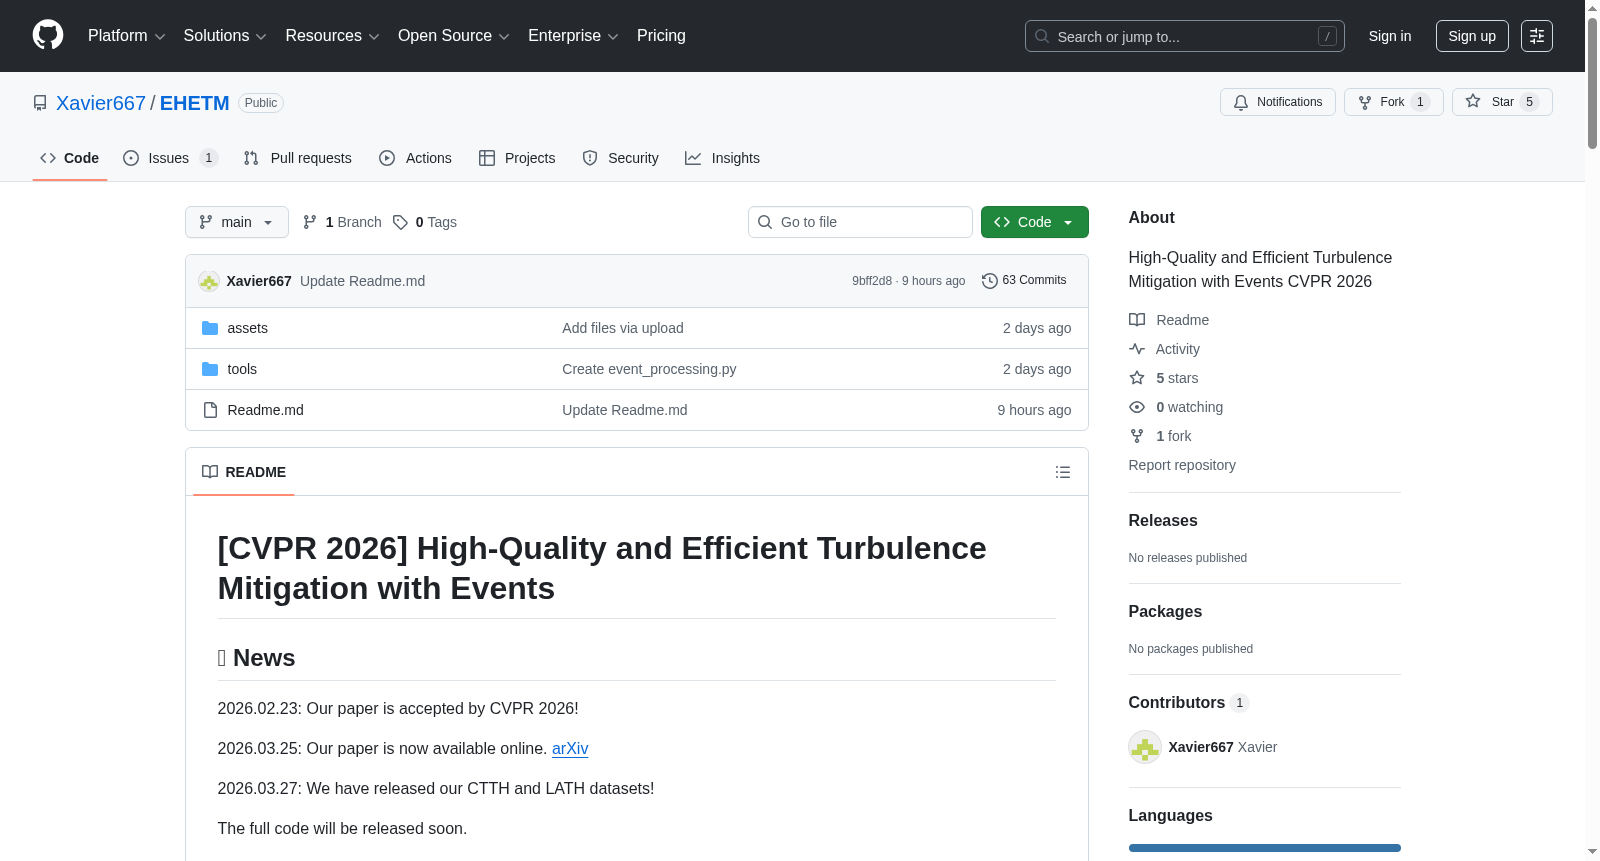1600x861 pixels.
Task: Click the Readme.md file icon
Action: point(210,410)
